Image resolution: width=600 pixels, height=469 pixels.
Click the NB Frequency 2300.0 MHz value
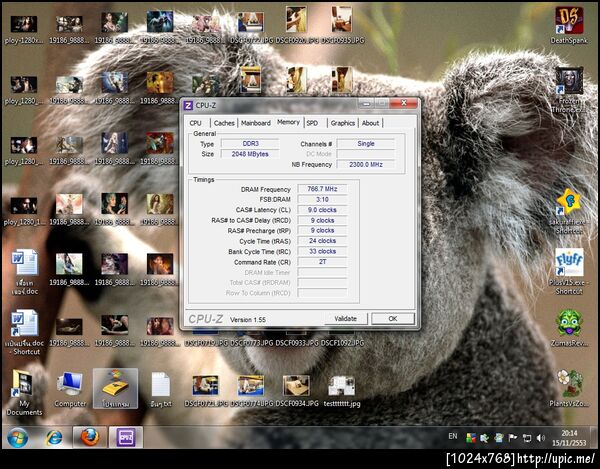point(366,164)
